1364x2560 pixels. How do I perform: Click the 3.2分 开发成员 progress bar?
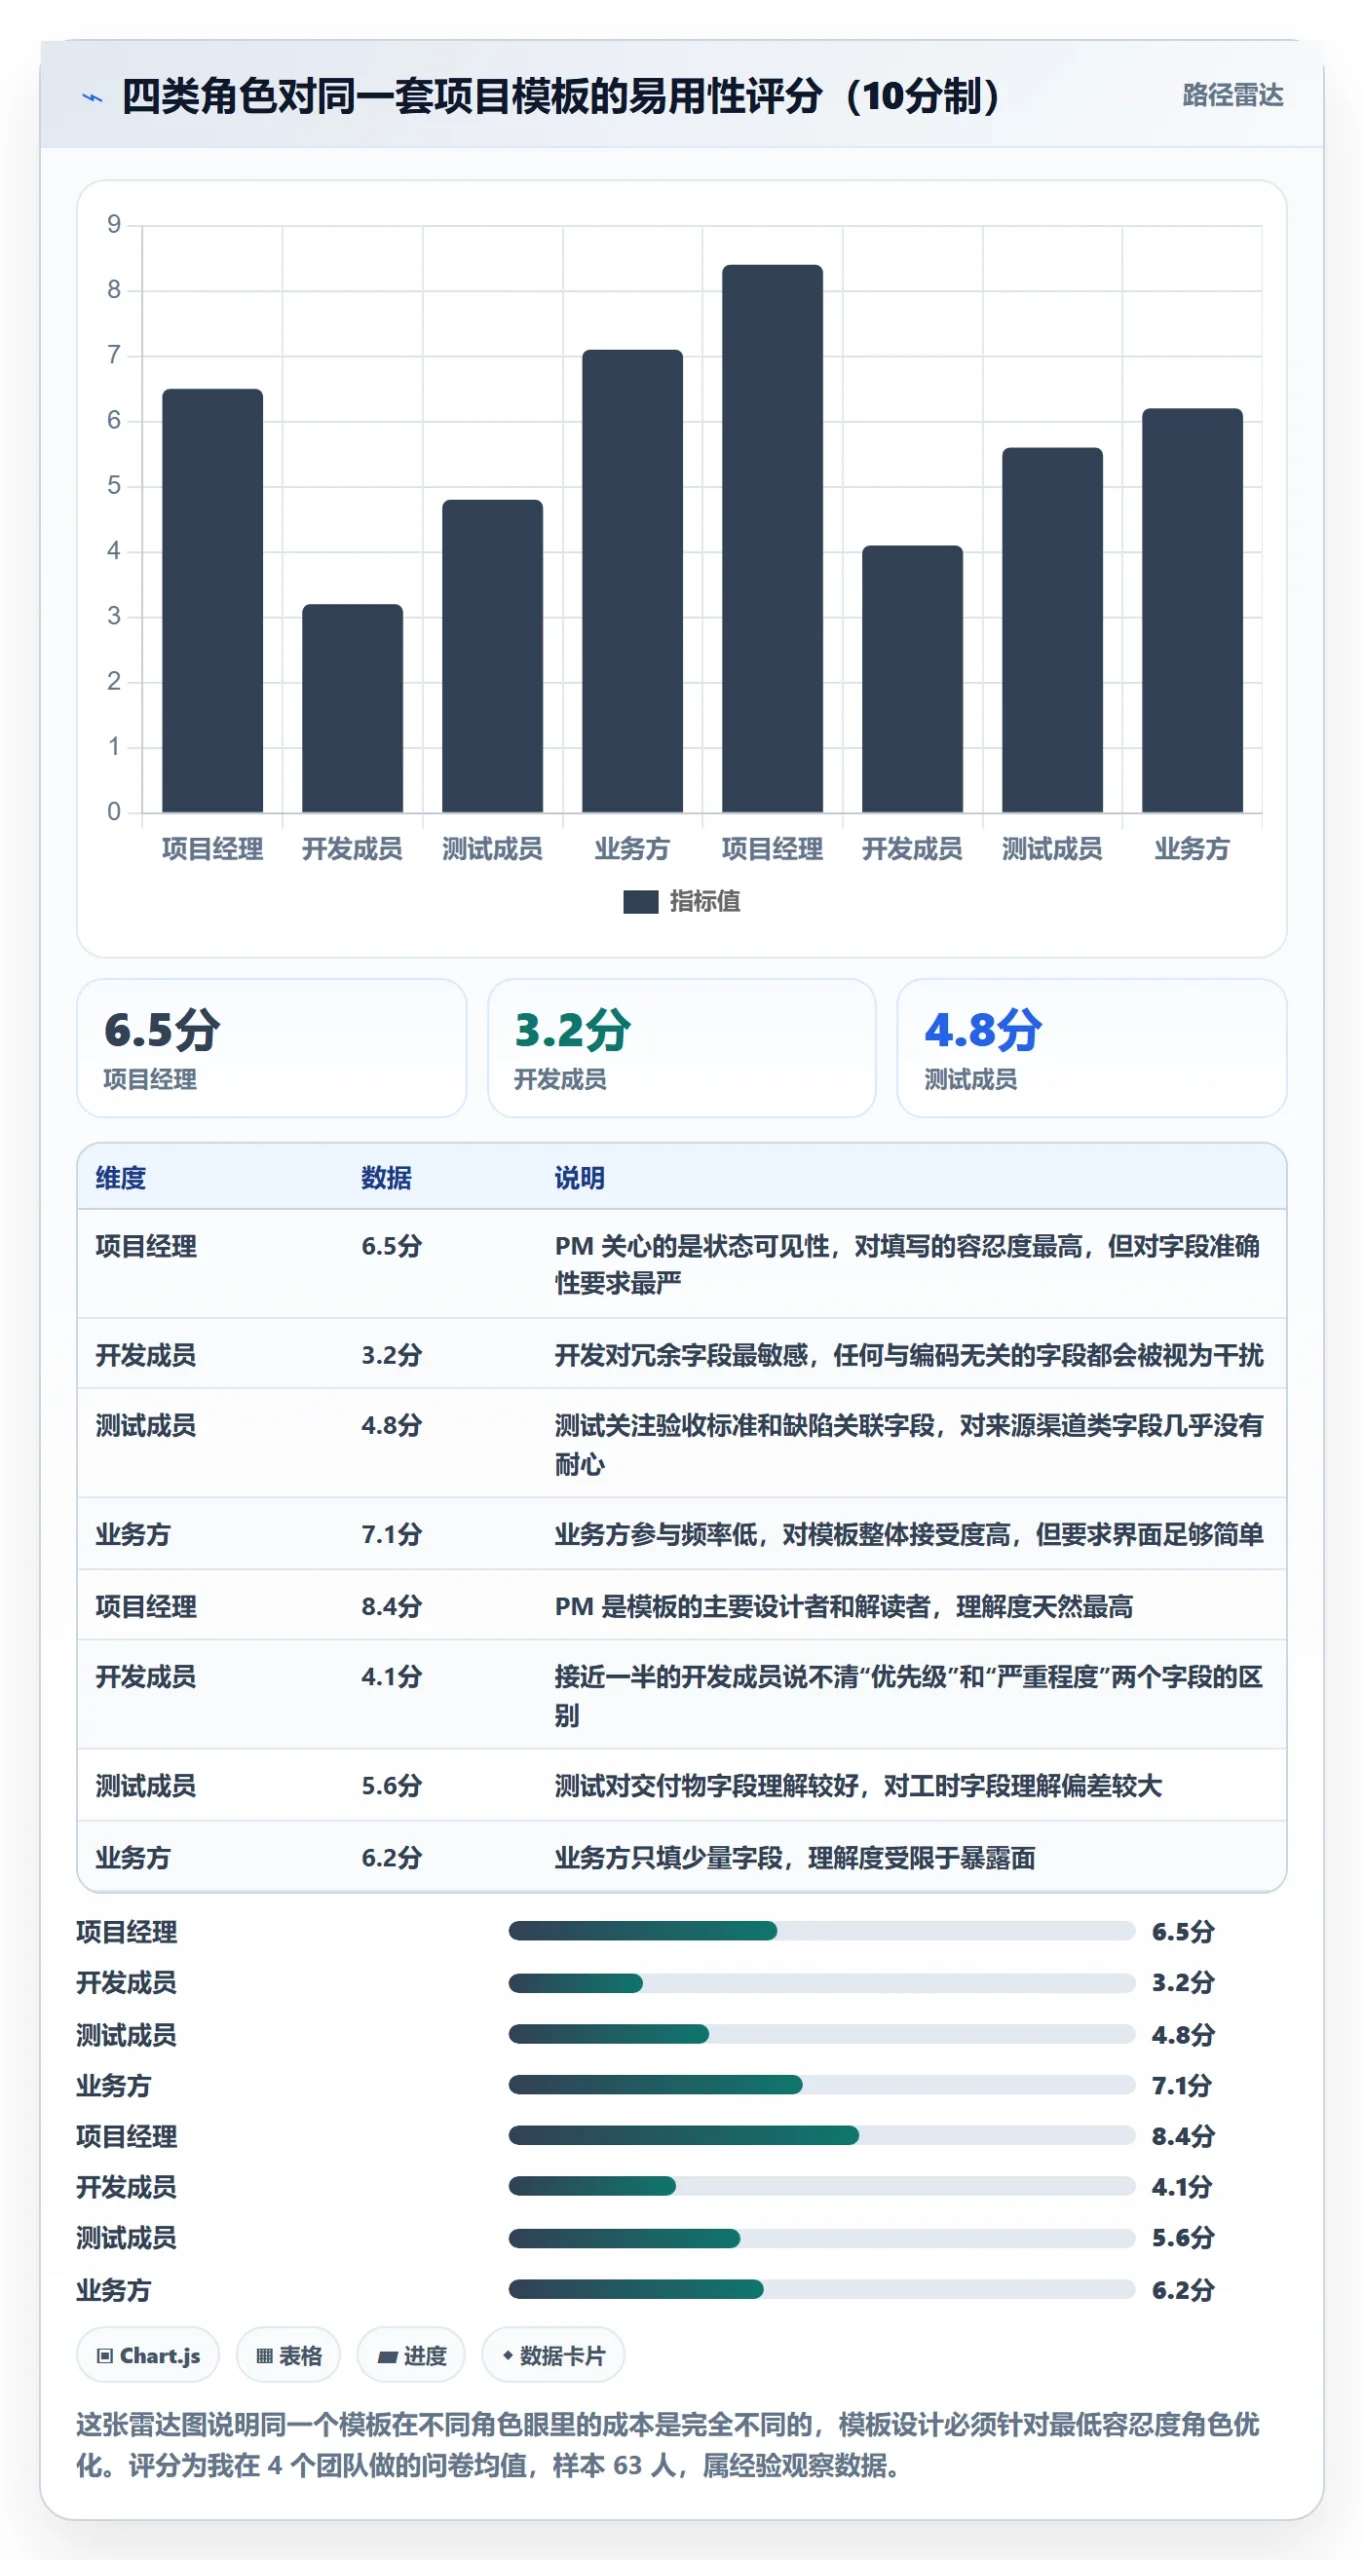[821, 1982]
